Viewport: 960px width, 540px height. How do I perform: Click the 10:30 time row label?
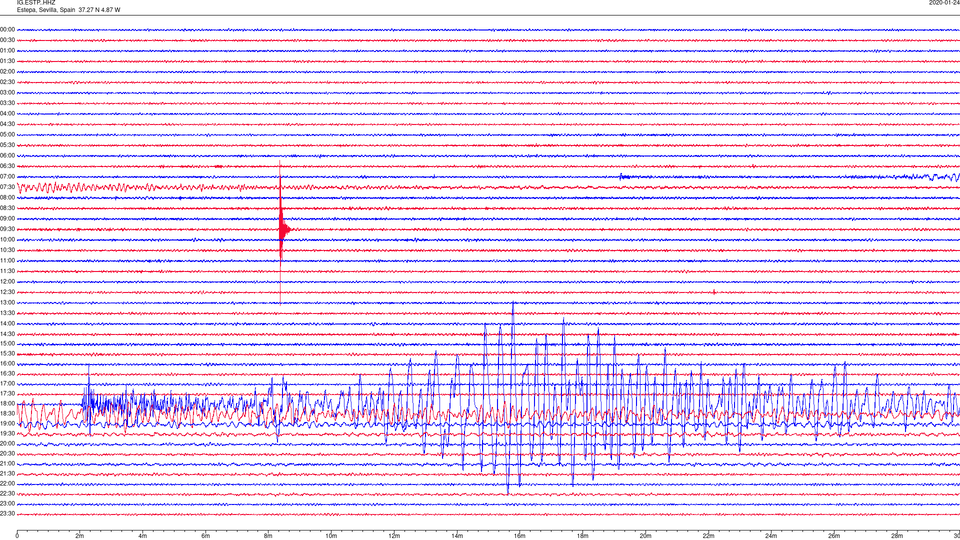coord(7,250)
